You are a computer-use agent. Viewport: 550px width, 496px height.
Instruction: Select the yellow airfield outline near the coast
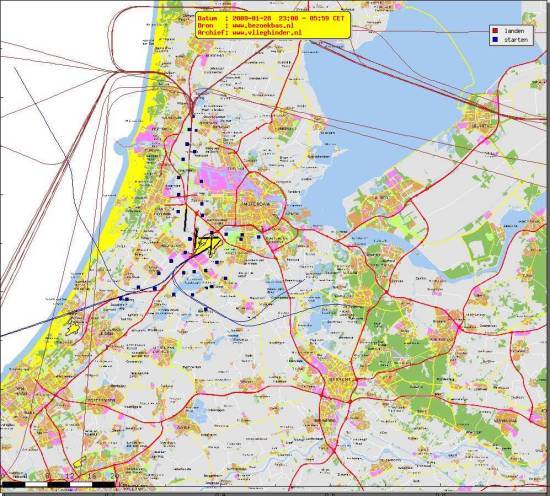pos(73,327)
